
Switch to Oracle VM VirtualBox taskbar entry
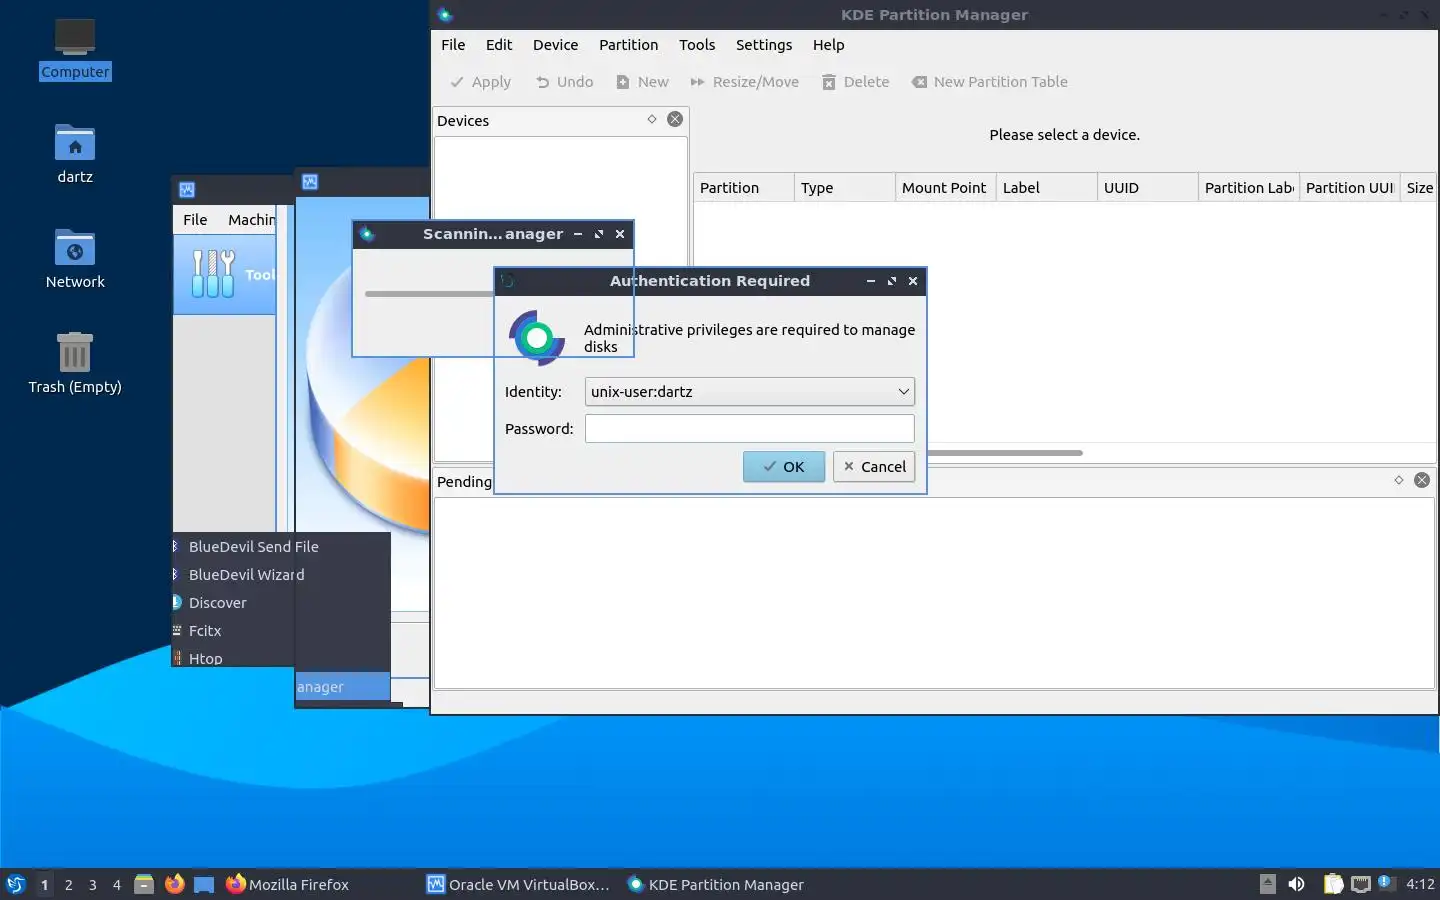518,884
